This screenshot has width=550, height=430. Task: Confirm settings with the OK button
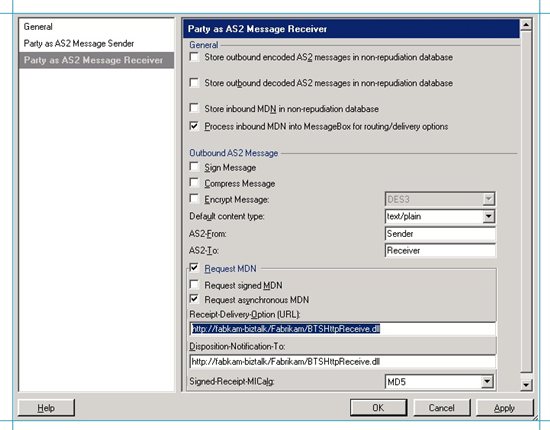[x=378, y=408]
